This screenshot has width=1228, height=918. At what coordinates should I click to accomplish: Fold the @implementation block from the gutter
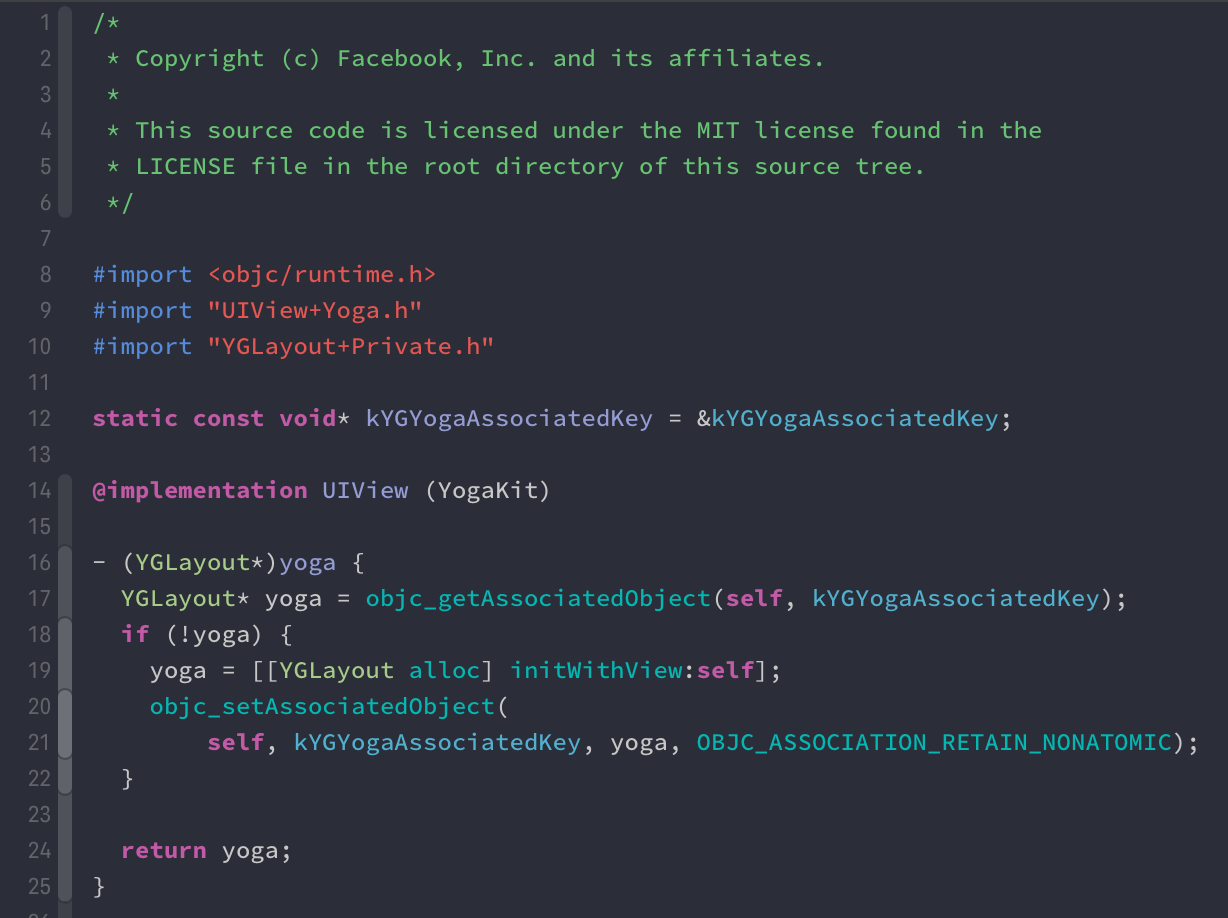click(x=65, y=490)
